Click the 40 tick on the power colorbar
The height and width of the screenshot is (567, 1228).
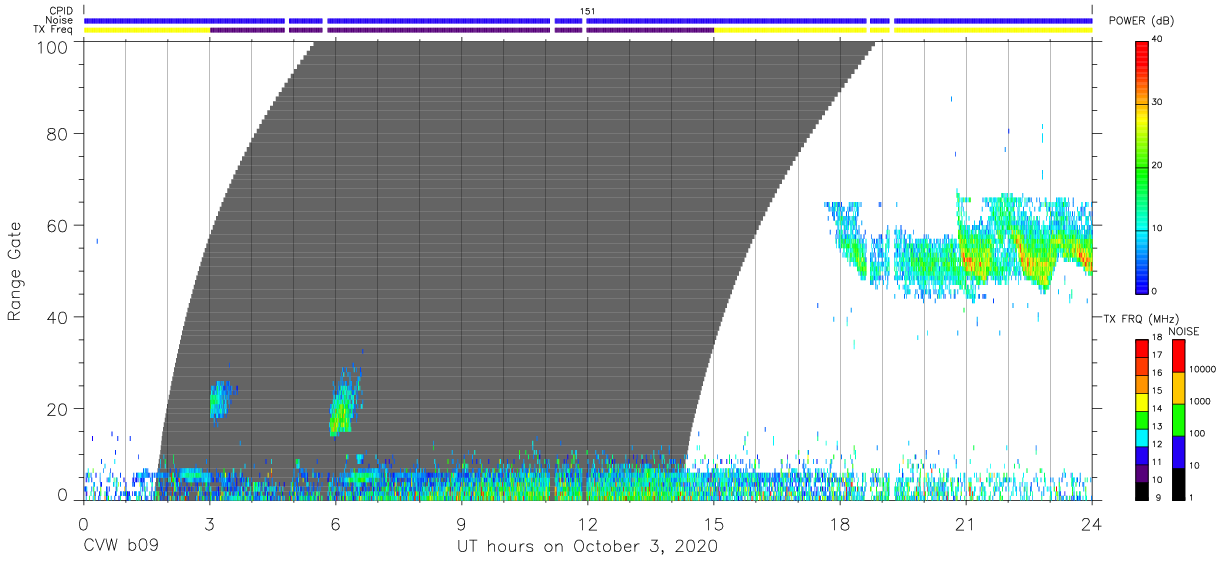1157,39
